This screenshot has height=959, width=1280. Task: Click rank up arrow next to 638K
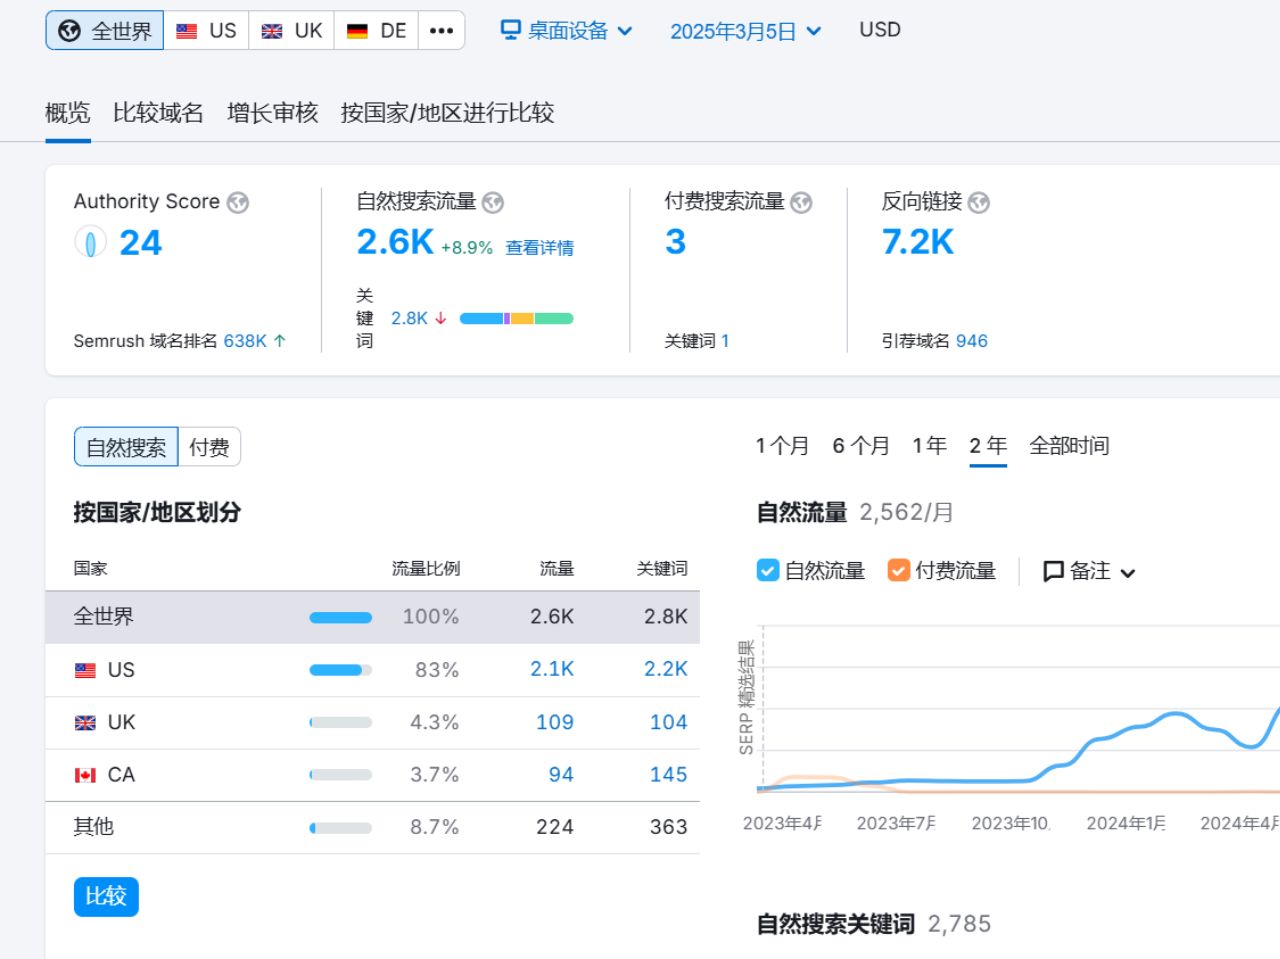(280, 341)
